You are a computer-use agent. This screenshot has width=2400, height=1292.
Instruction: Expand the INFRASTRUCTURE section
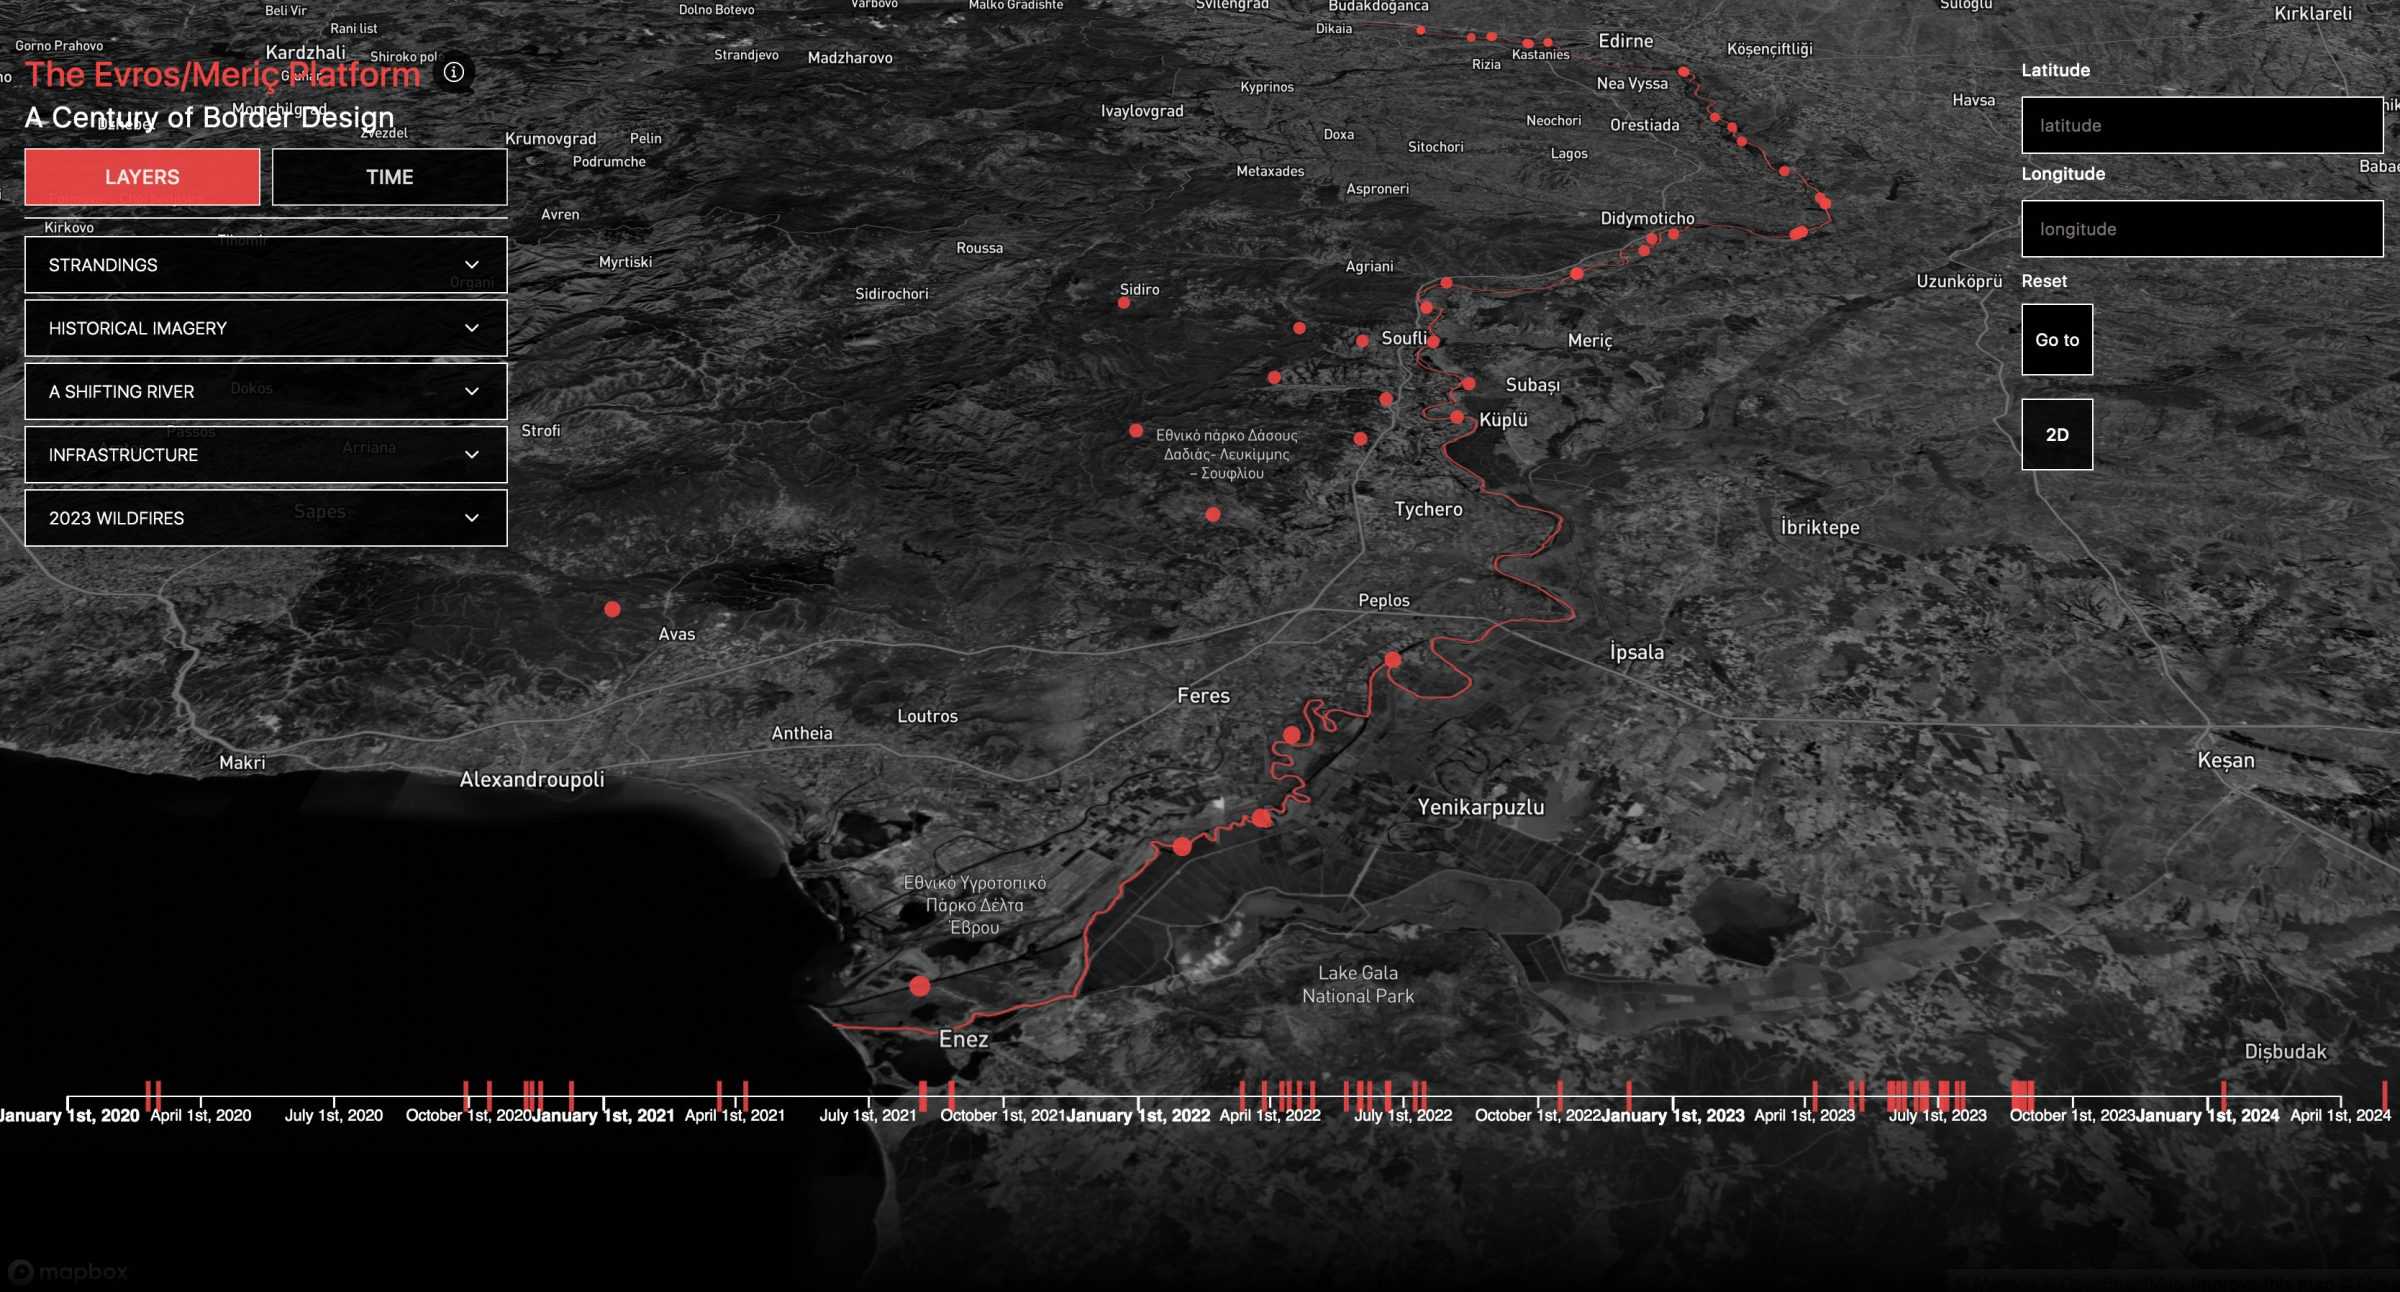265,455
